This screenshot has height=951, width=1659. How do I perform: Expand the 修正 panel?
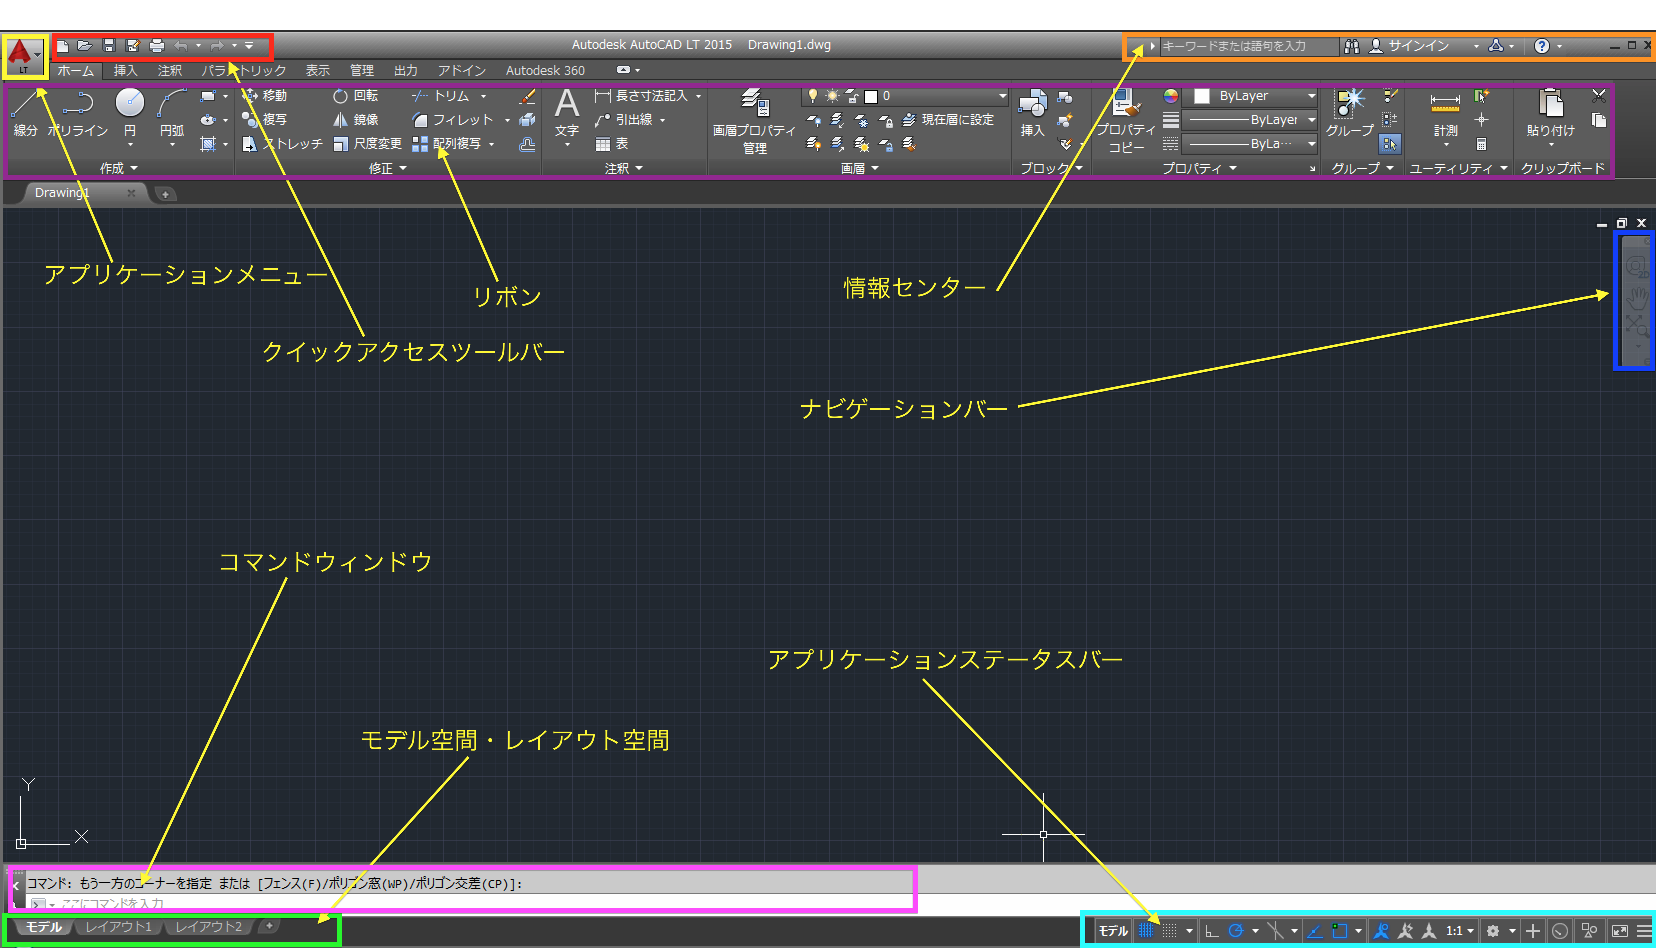tap(388, 169)
